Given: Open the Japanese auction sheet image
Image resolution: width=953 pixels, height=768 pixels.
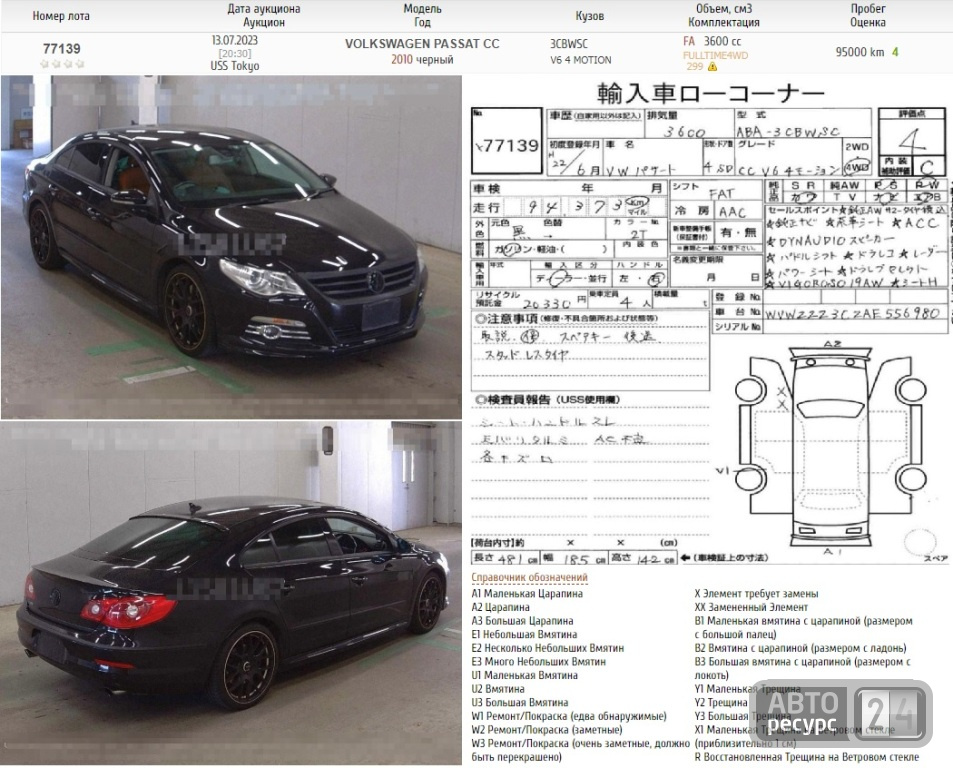Looking at the screenshot, I should [709, 322].
